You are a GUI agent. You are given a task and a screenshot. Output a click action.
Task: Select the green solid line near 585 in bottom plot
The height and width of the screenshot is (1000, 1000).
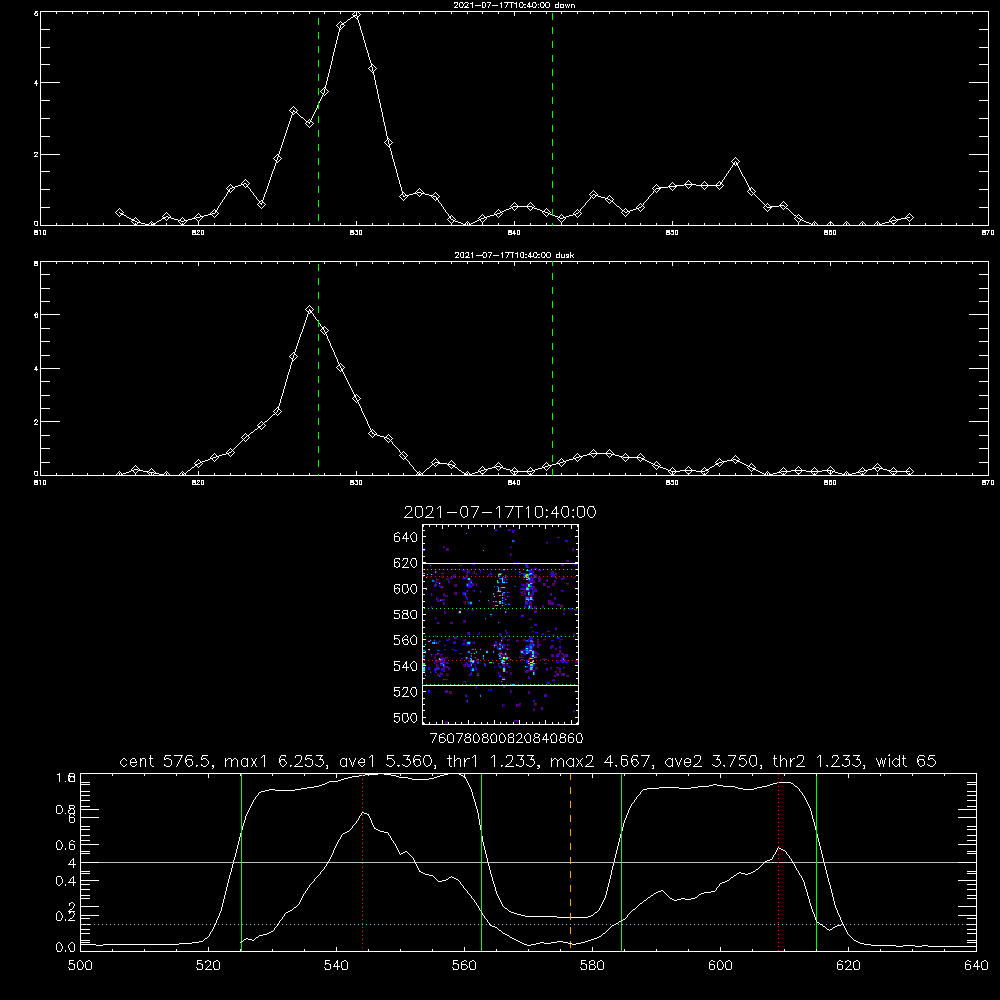click(621, 861)
